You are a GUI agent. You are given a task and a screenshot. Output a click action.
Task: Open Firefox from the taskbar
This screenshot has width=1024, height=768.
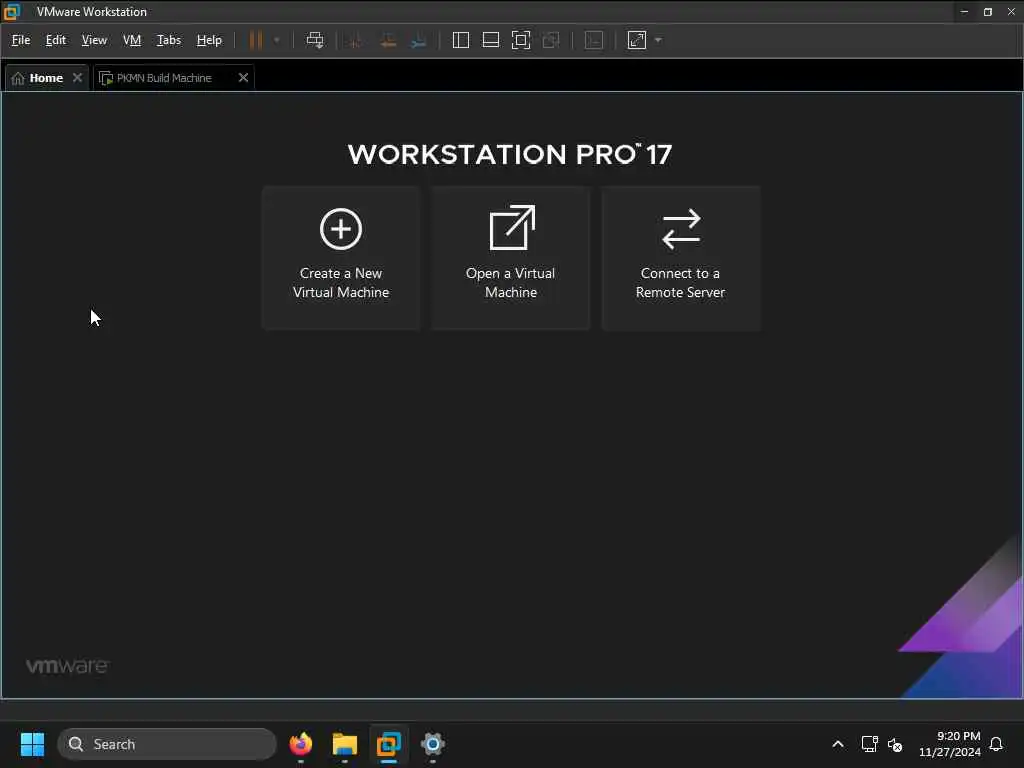coord(300,744)
